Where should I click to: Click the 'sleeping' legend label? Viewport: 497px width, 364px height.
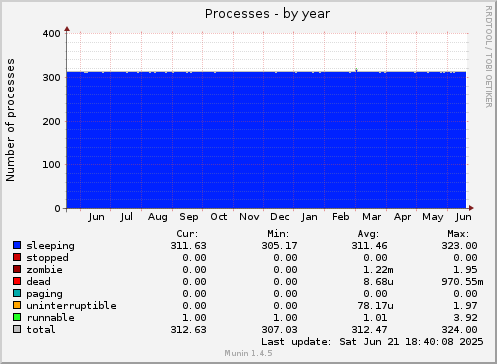(x=50, y=246)
